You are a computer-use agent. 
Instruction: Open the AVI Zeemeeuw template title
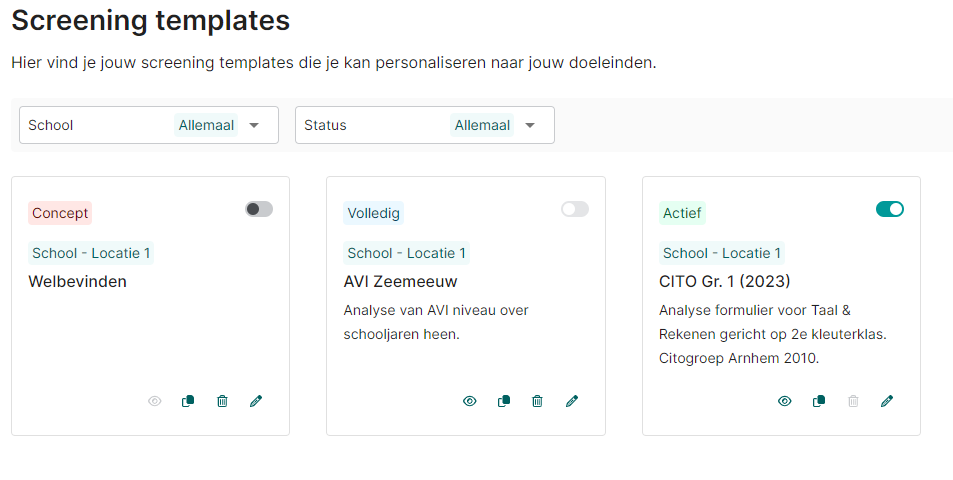pyautogui.click(x=400, y=281)
